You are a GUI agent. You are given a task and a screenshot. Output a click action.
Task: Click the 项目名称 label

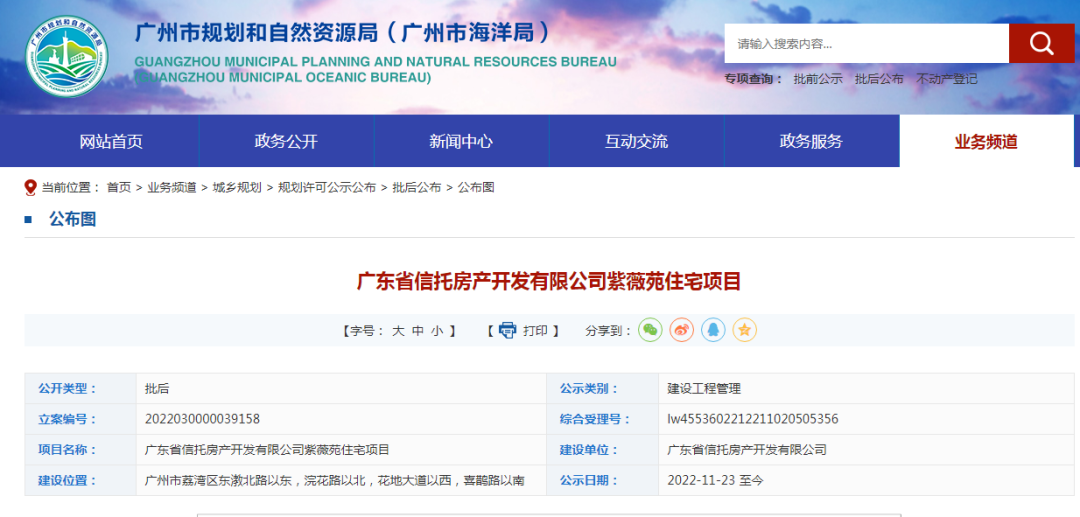click(x=68, y=450)
